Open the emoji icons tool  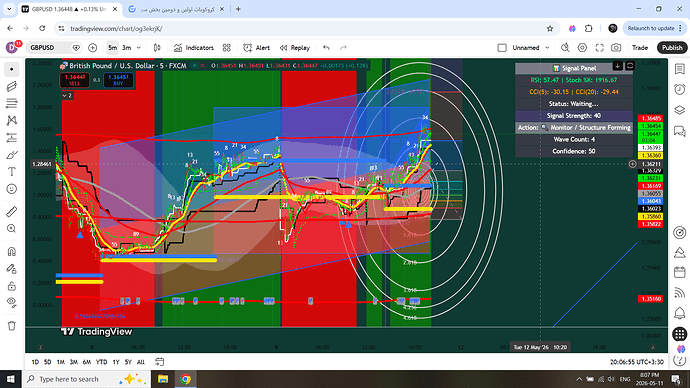click(x=12, y=189)
